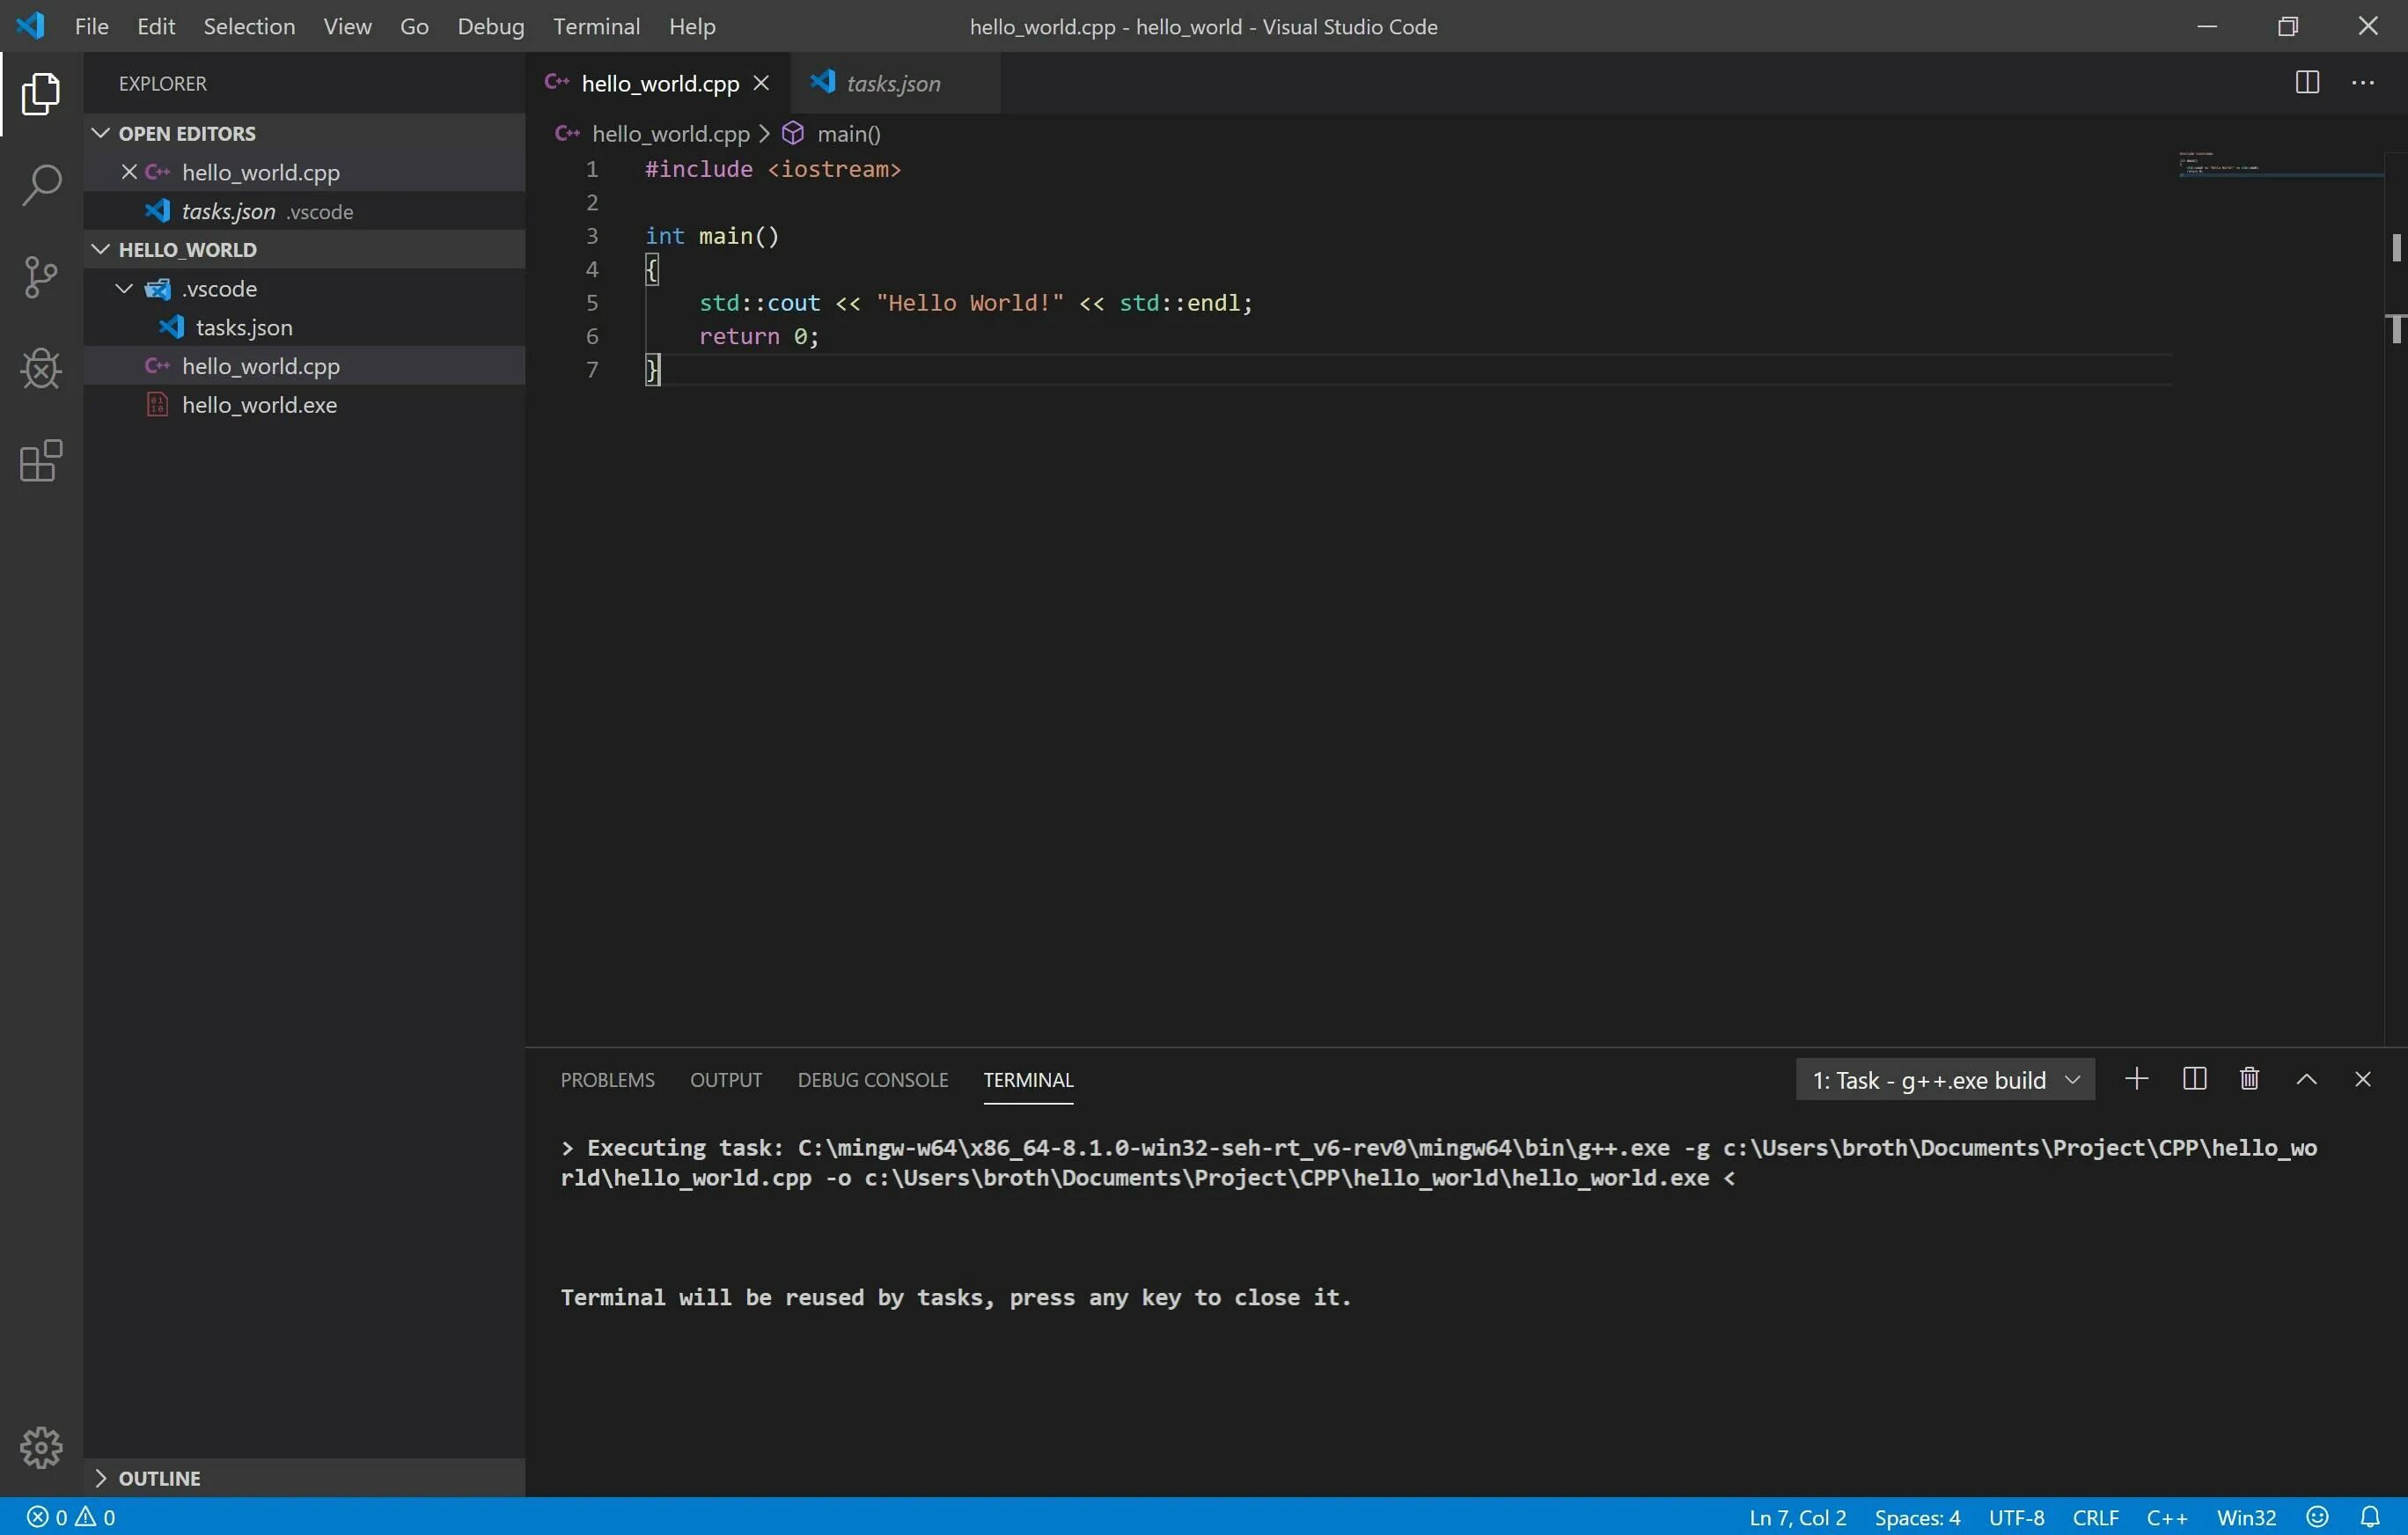Collapse the OPEN EDITORS section

[101, 133]
